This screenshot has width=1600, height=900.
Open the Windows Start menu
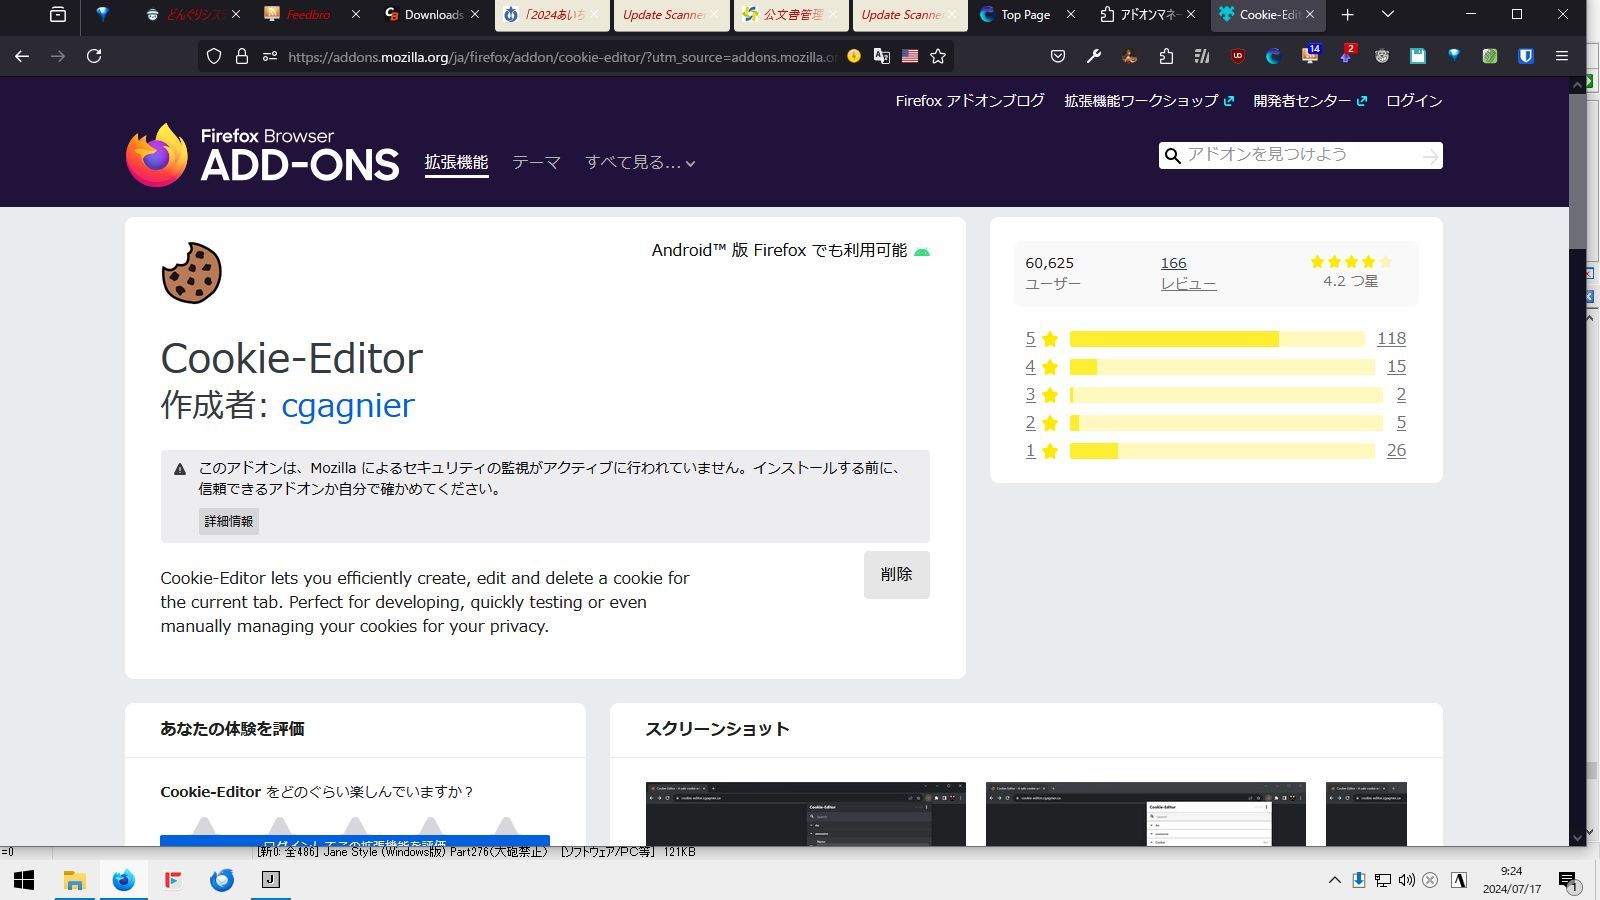(x=24, y=880)
